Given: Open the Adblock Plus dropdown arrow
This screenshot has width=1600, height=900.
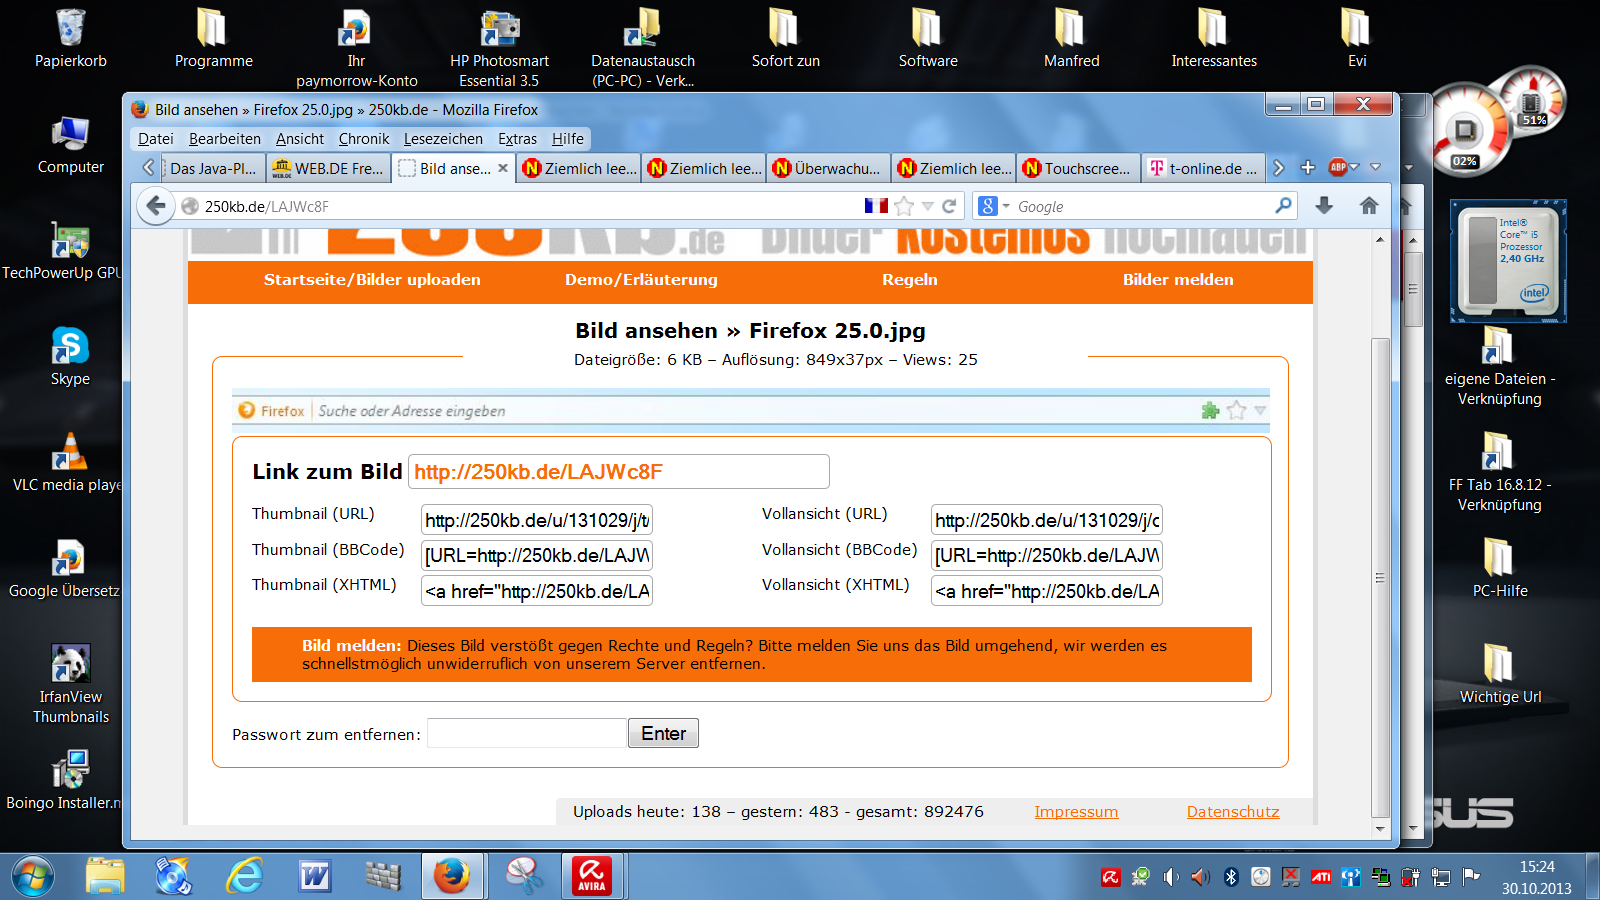Looking at the screenshot, I should [1354, 168].
